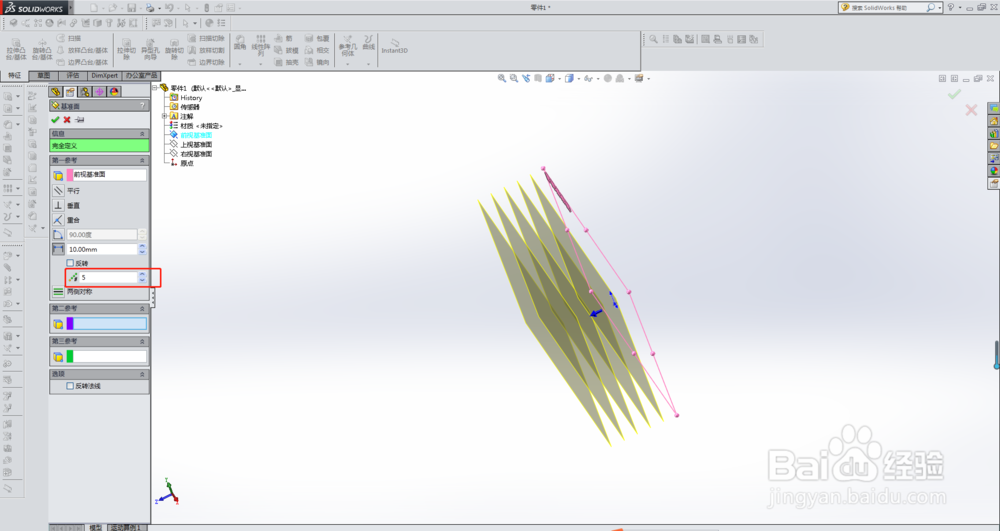This screenshot has height=531, width=1000.
Task: Open the DisplayManager color-ball tab icon
Action: tap(114, 92)
